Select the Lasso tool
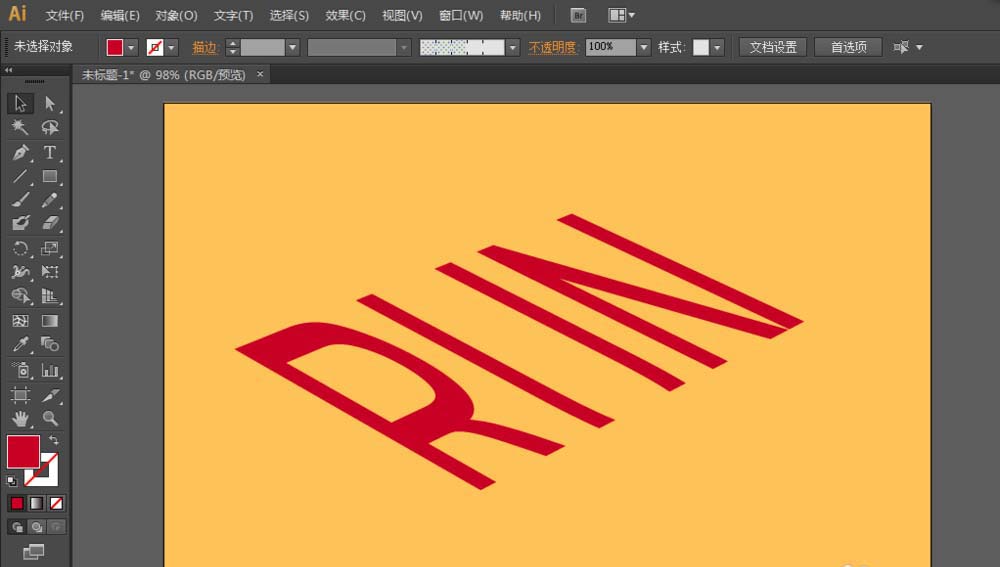Image resolution: width=1000 pixels, height=567 pixels. tap(50, 128)
